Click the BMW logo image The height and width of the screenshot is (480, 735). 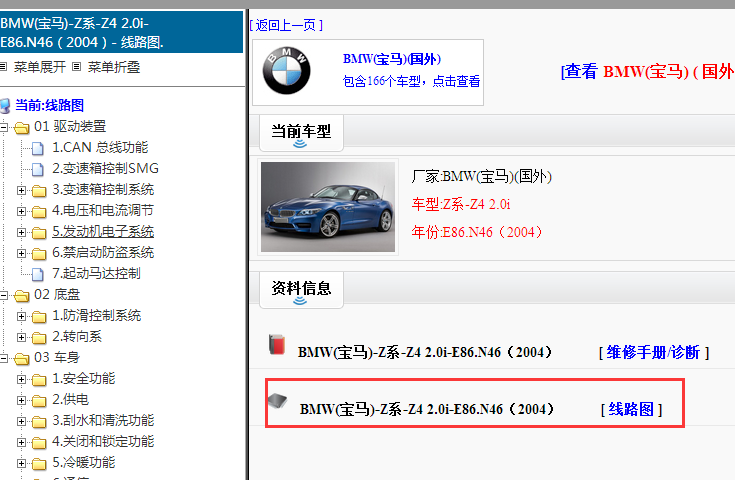click(286, 71)
